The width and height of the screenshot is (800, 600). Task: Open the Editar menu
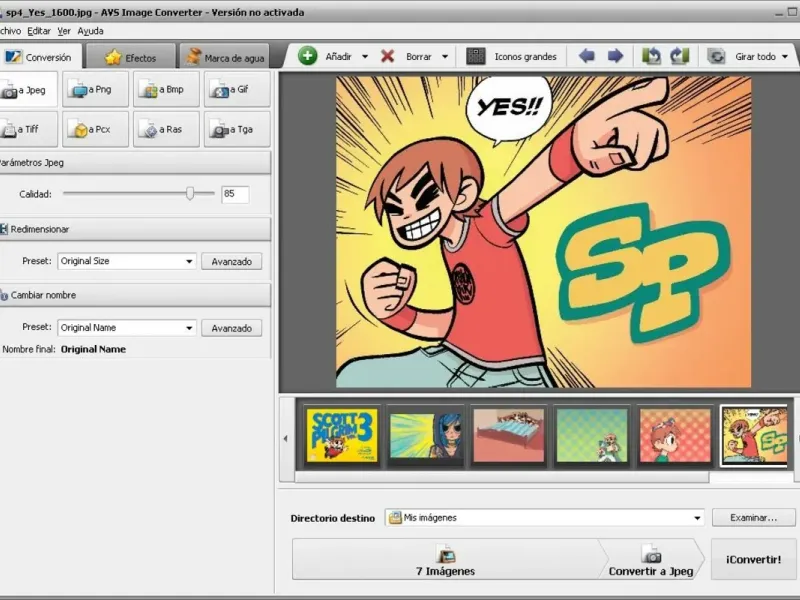tap(39, 31)
